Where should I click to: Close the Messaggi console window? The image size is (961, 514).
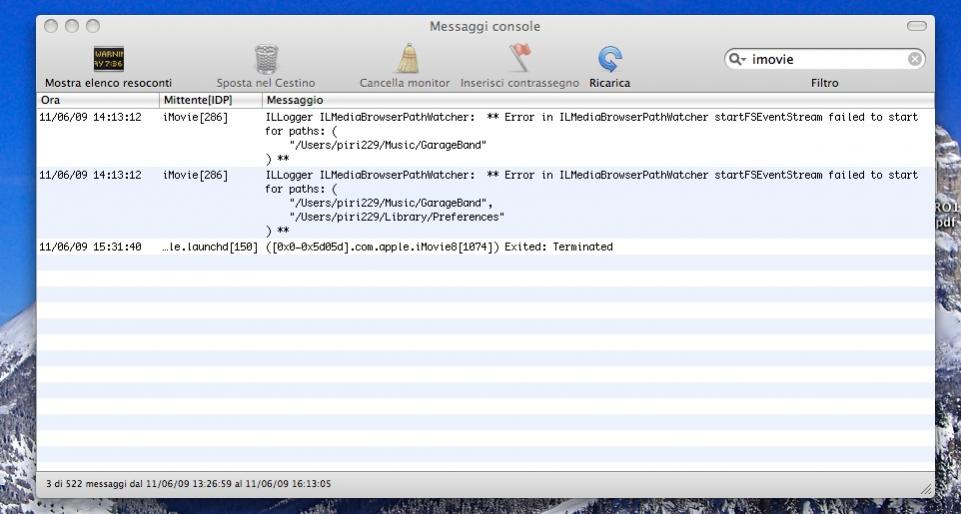(x=51, y=26)
